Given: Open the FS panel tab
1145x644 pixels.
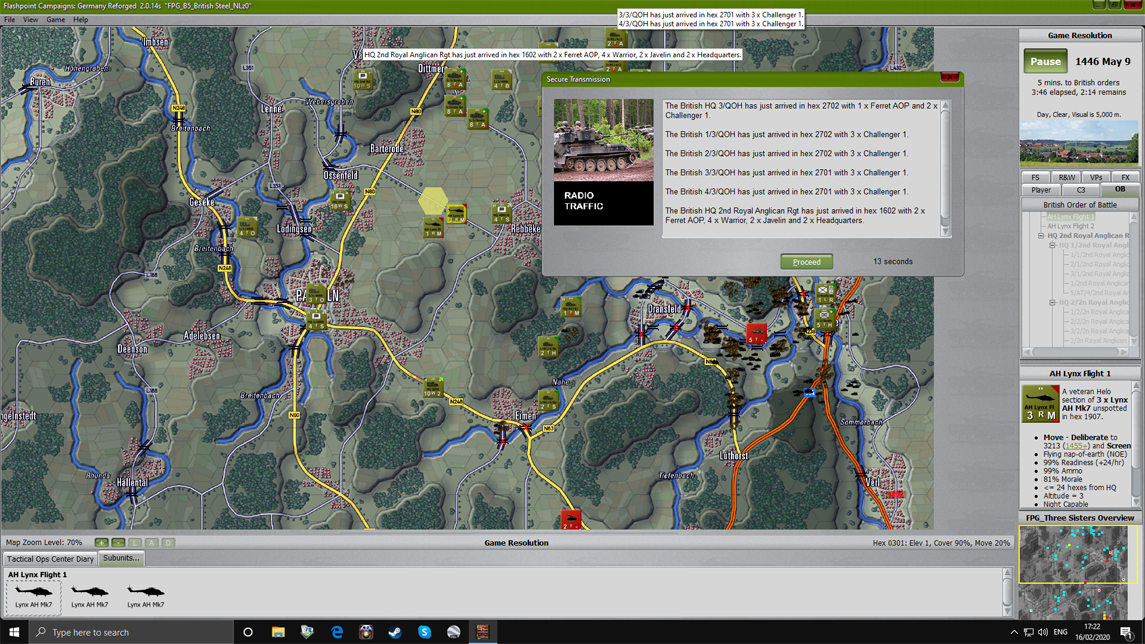Looking at the screenshot, I should [1035, 177].
